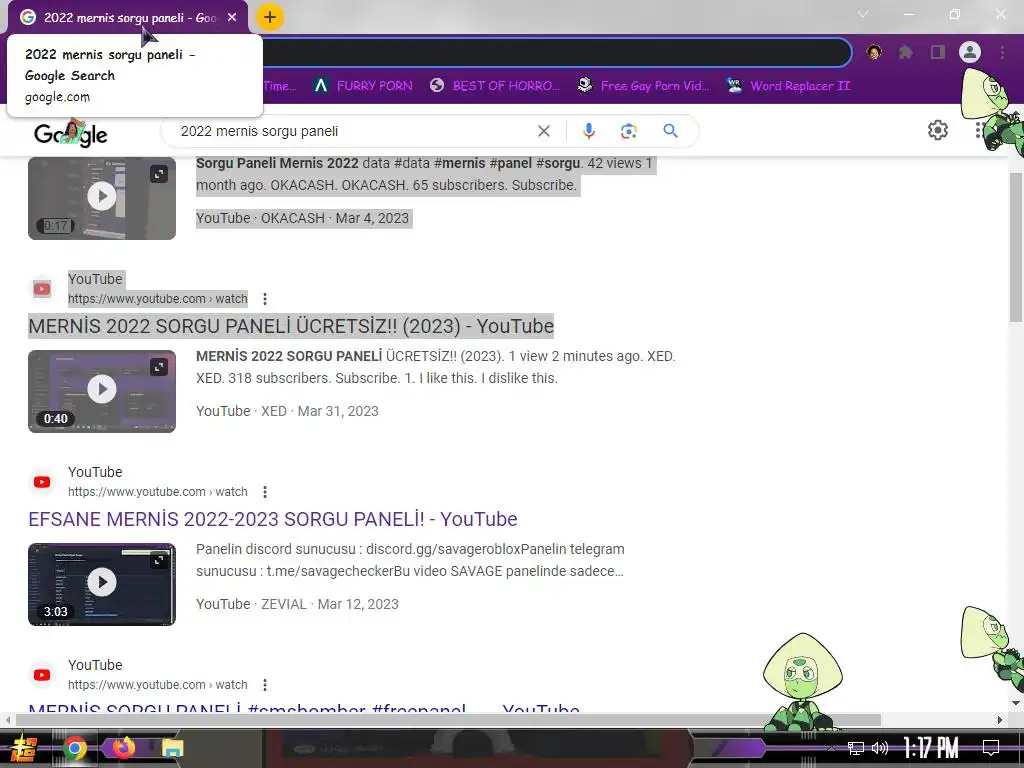
Task: Open the Word Replacer II bookmark
Action: click(789, 86)
